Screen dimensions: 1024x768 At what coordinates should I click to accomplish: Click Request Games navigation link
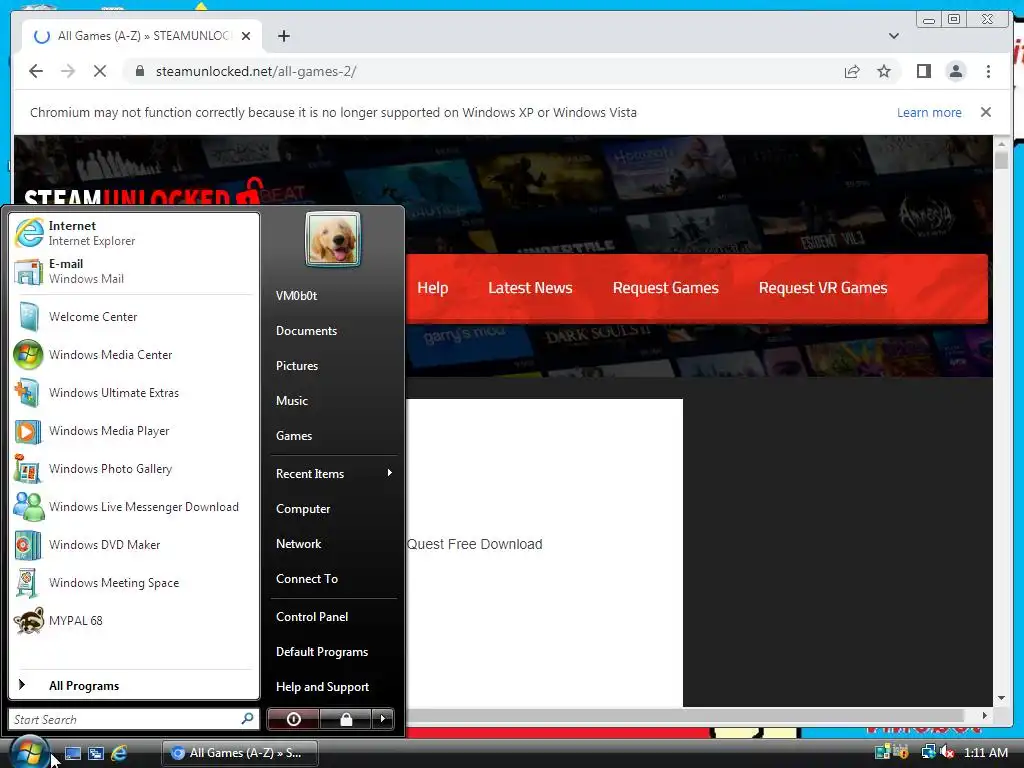click(x=665, y=288)
